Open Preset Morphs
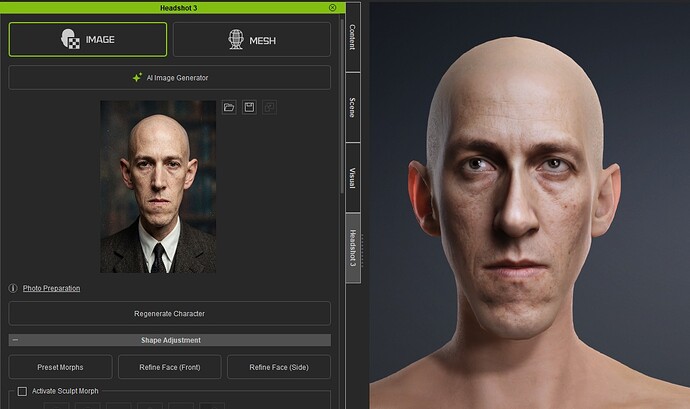Screen dimensions: 690x409 (60, 367)
